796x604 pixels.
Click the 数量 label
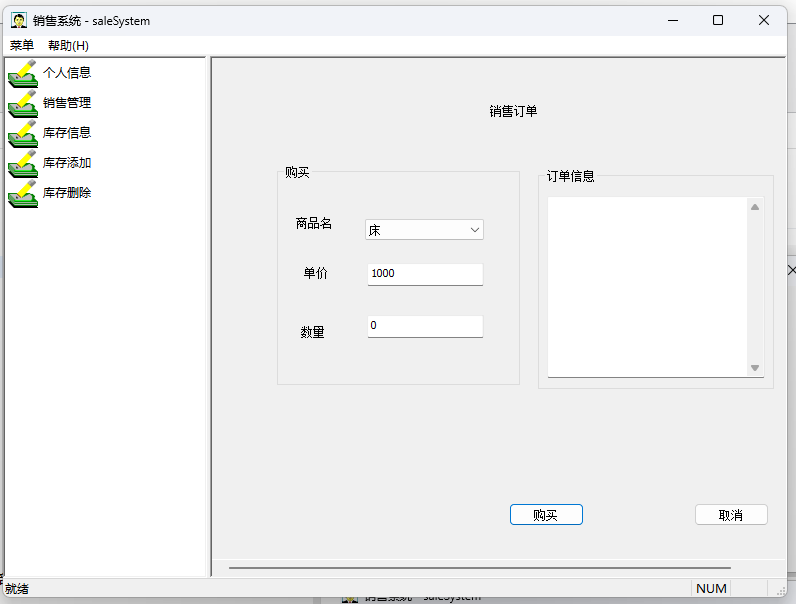pos(312,332)
